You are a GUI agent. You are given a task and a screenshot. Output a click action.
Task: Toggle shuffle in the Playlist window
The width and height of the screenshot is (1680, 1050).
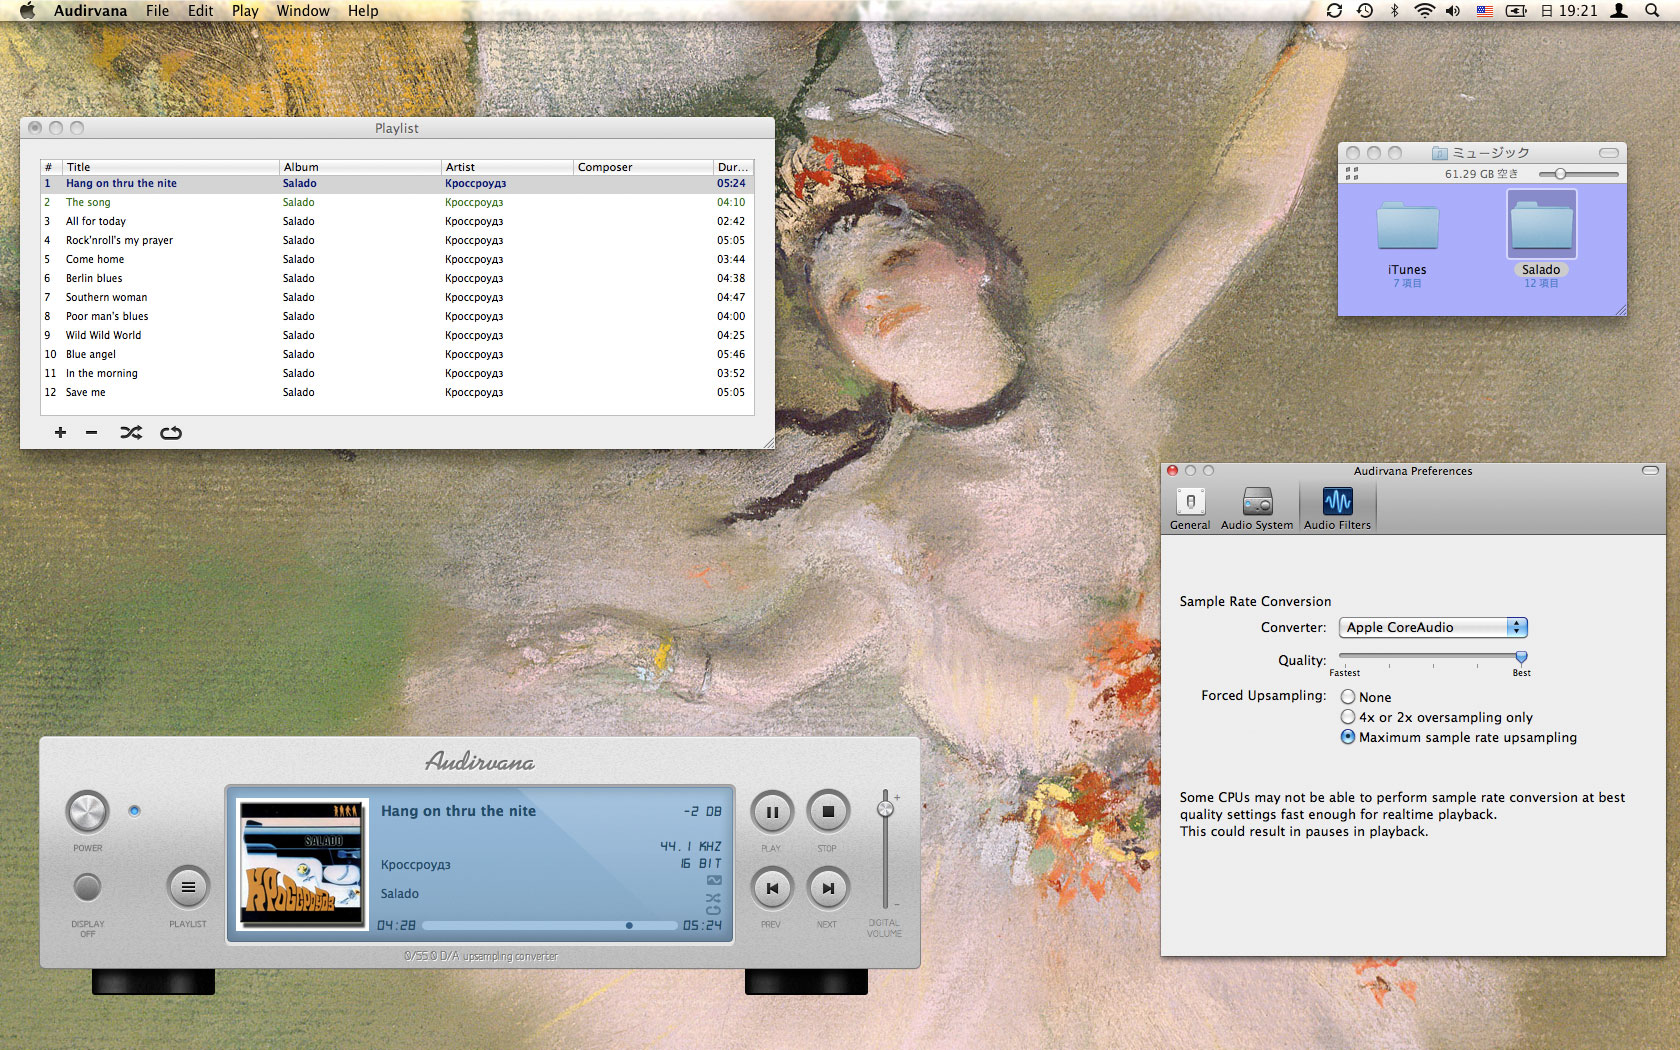click(x=131, y=433)
